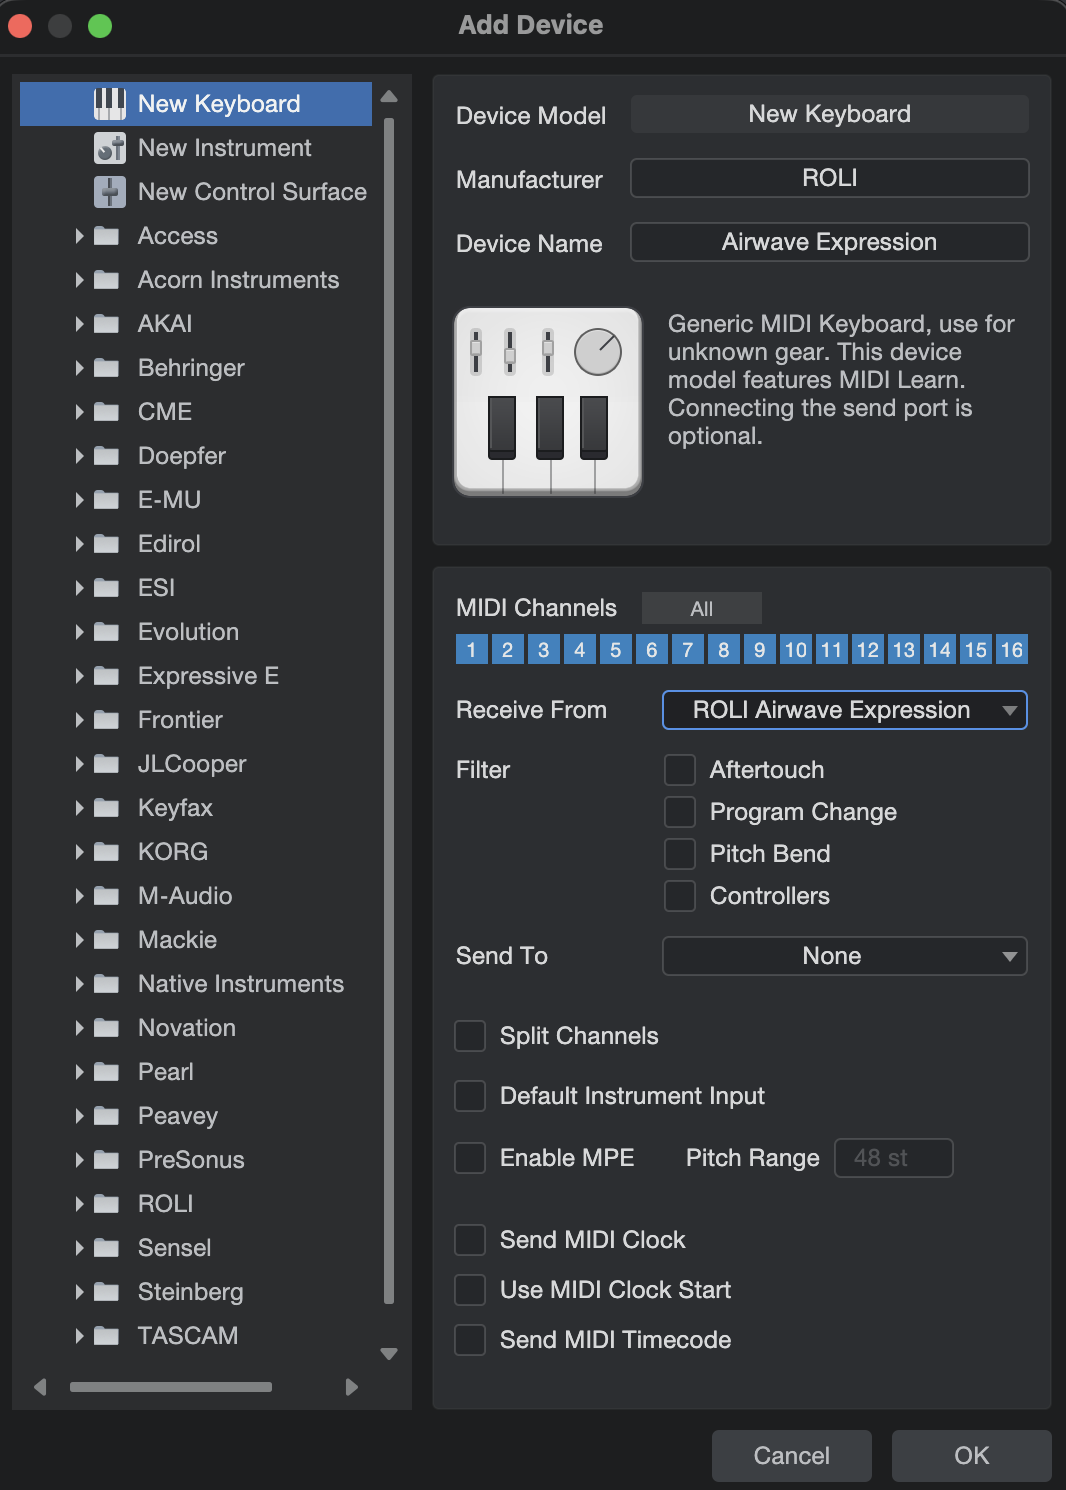The width and height of the screenshot is (1066, 1490).
Task: Select the New Keyboard piano icon
Action: pyautogui.click(x=109, y=104)
